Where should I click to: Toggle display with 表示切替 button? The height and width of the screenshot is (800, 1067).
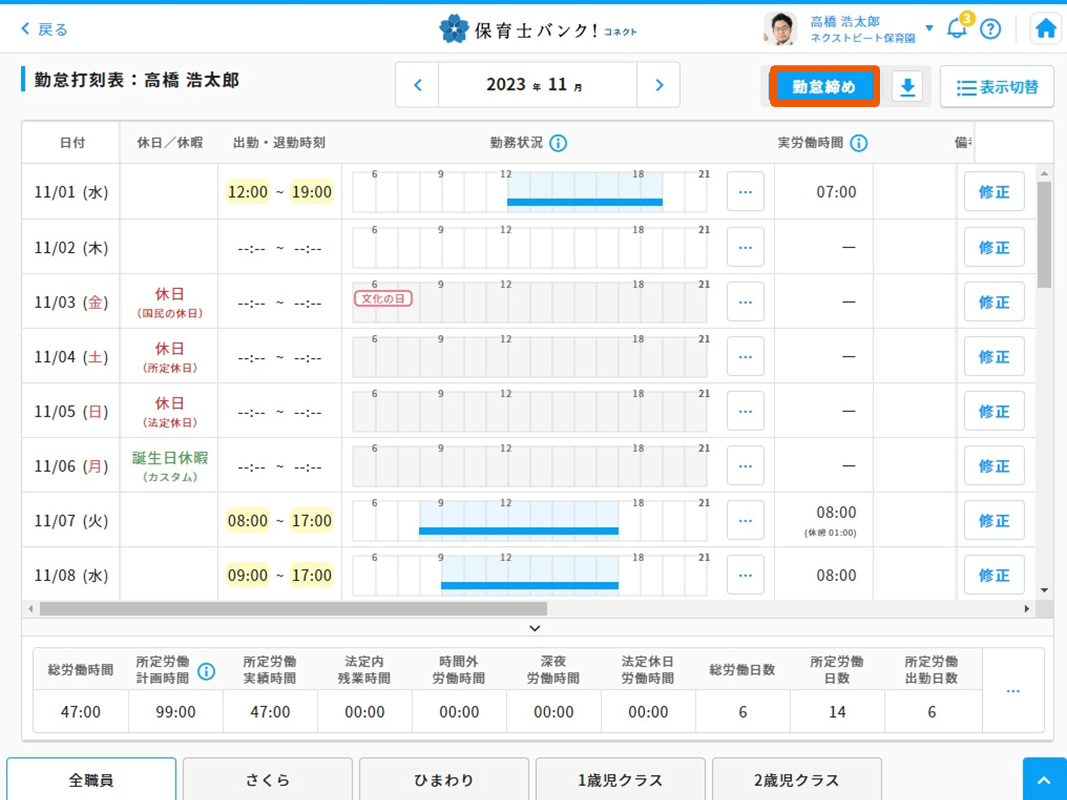[997, 87]
